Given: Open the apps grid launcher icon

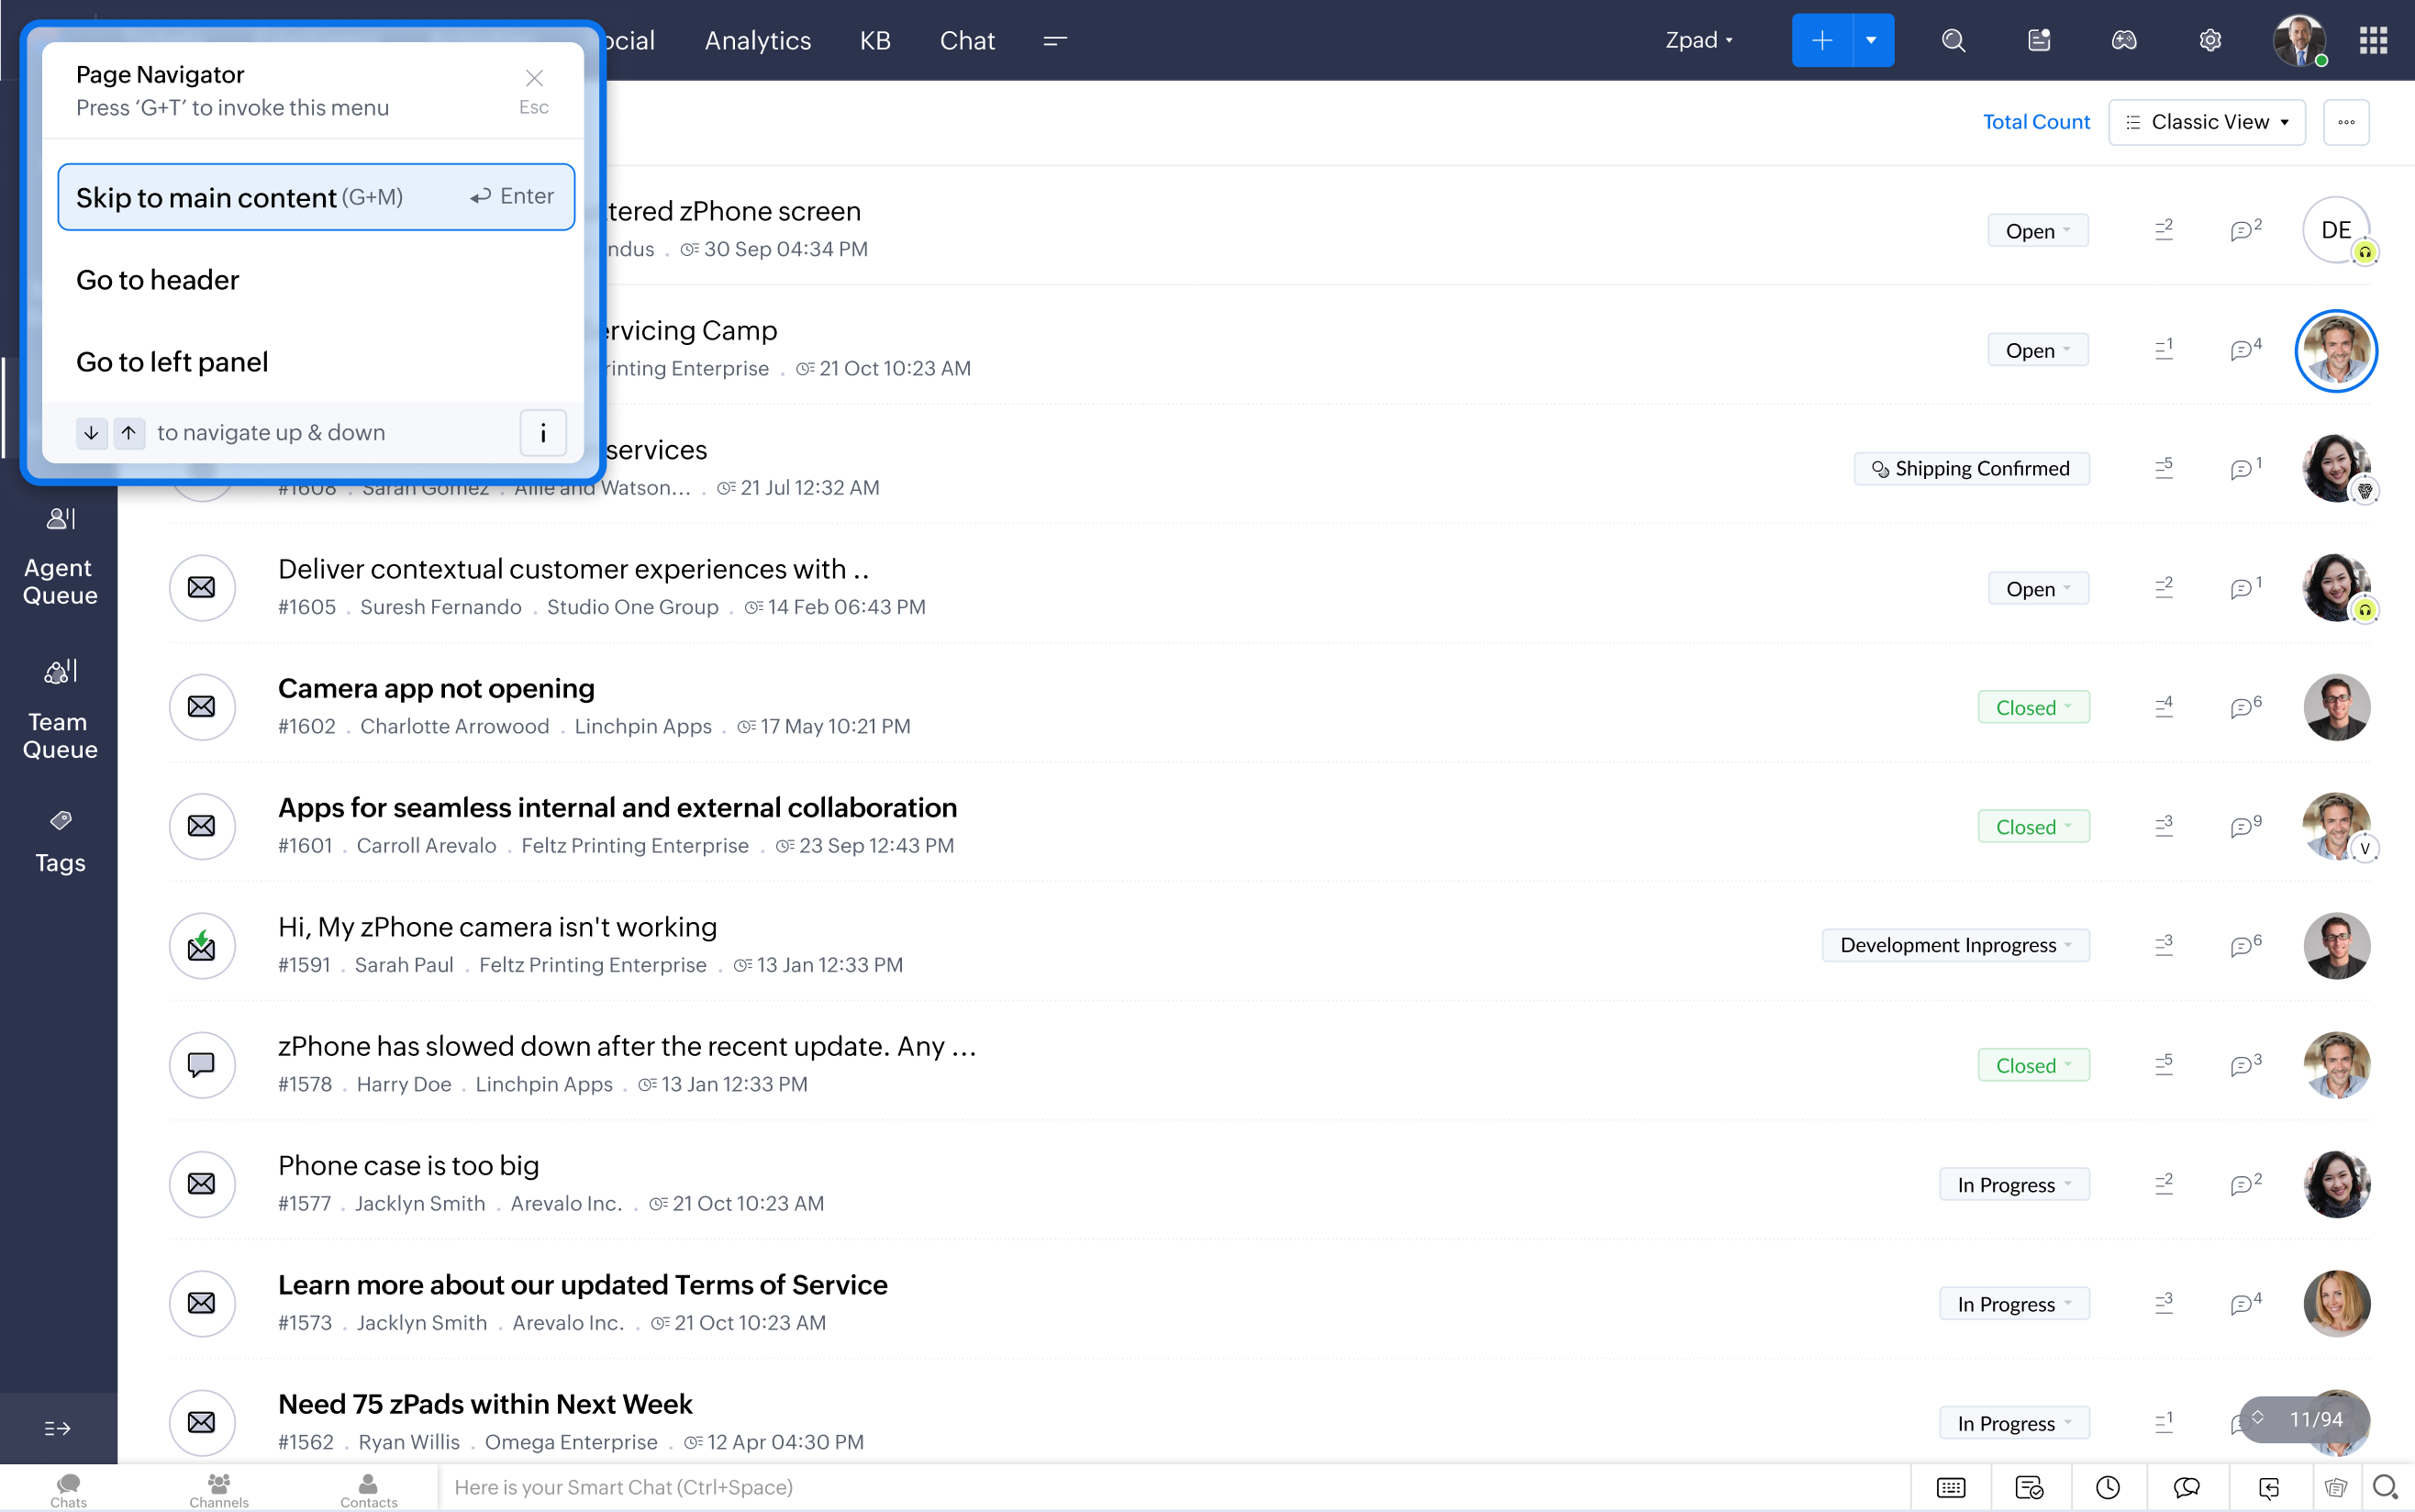Looking at the screenshot, I should (2373, 40).
